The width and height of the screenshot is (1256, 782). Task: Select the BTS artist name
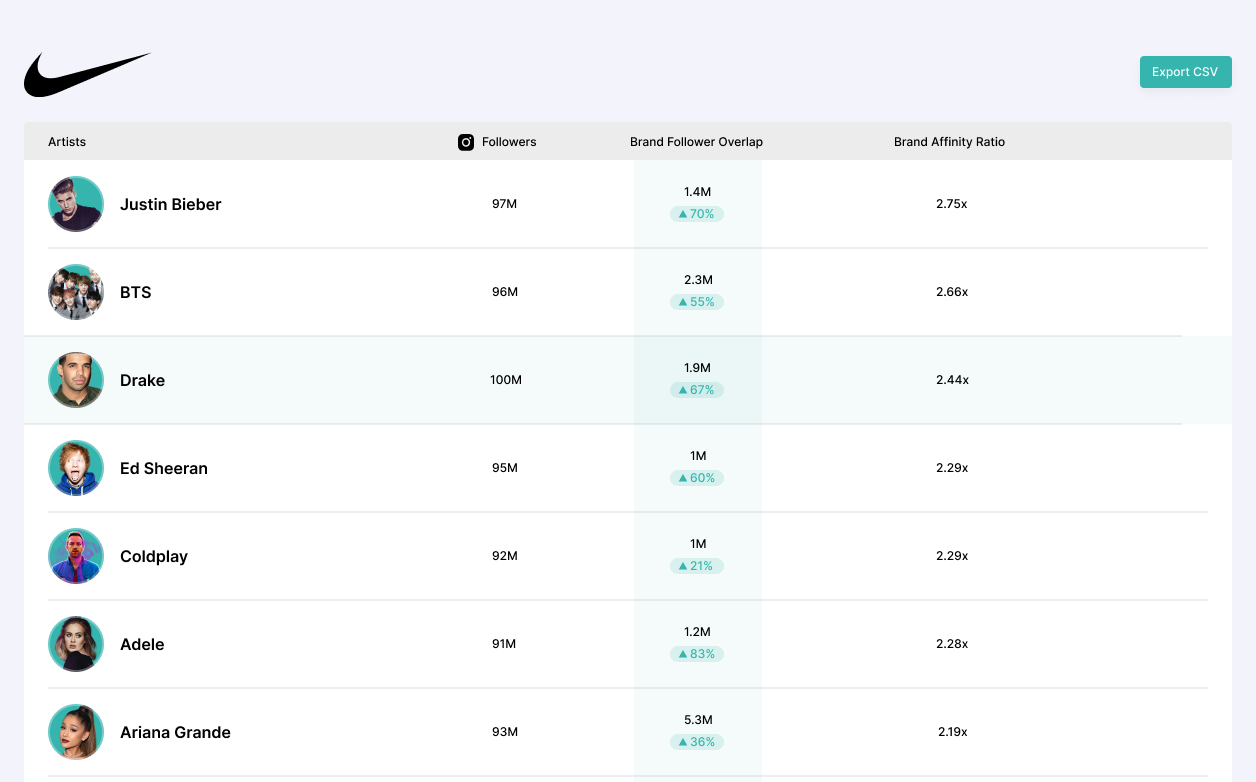click(x=136, y=292)
